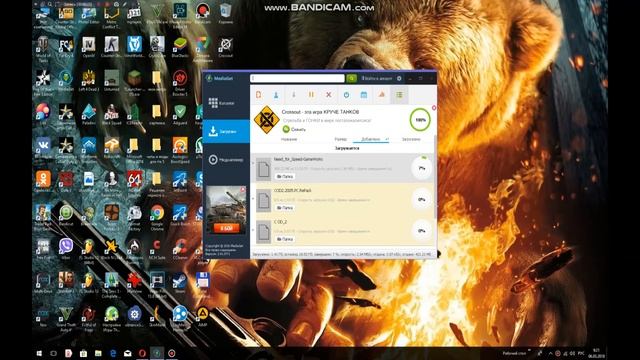Select the Need_for_Speed download row
Viewport: 640px width, 360px height.
342,168
